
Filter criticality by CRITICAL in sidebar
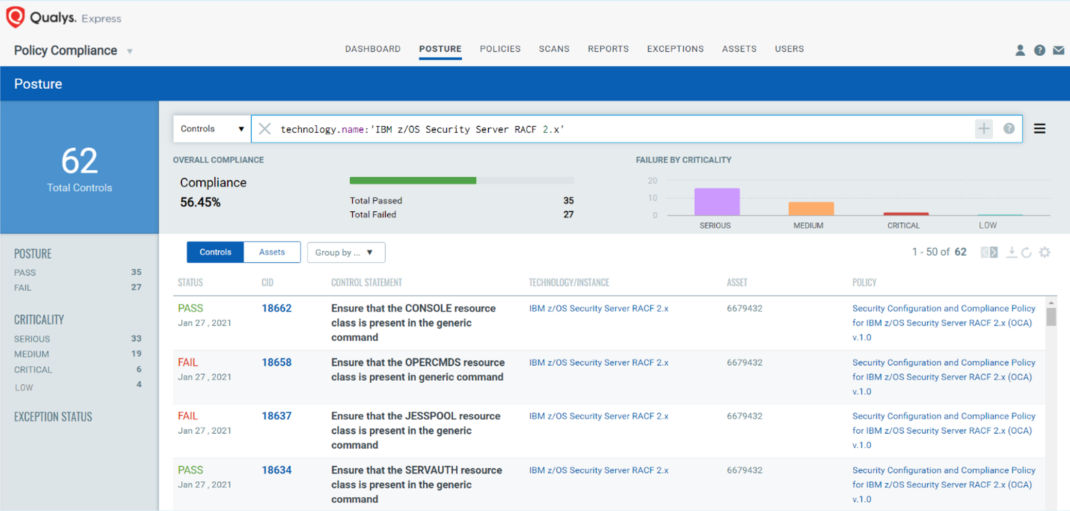point(78,370)
